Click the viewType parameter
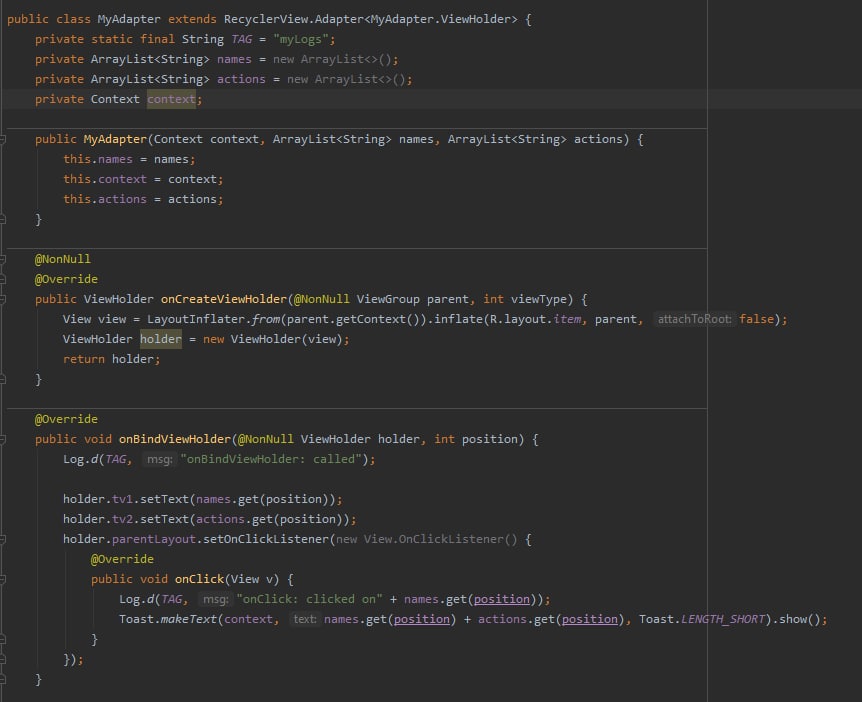 click(539, 299)
